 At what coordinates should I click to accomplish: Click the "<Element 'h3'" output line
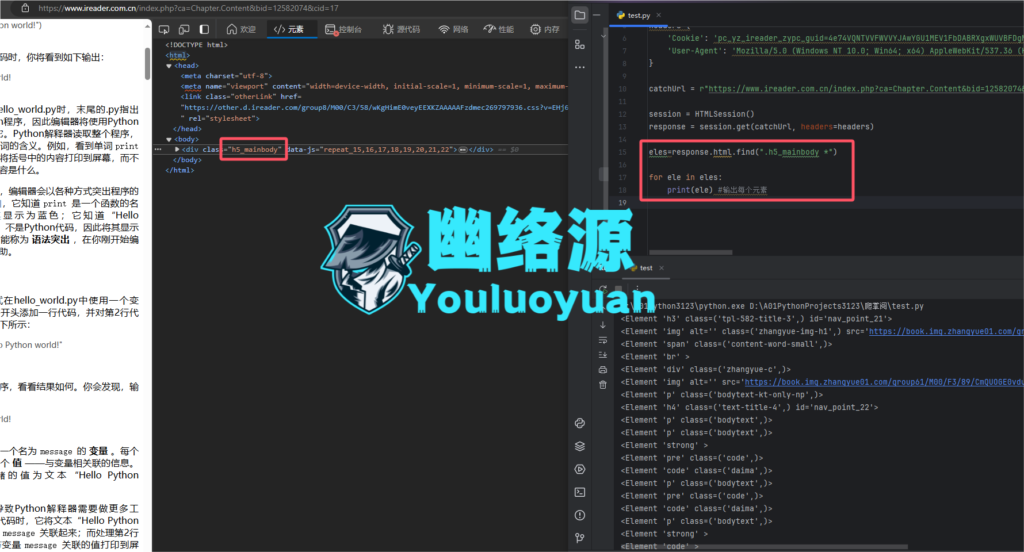click(x=756, y=319)
